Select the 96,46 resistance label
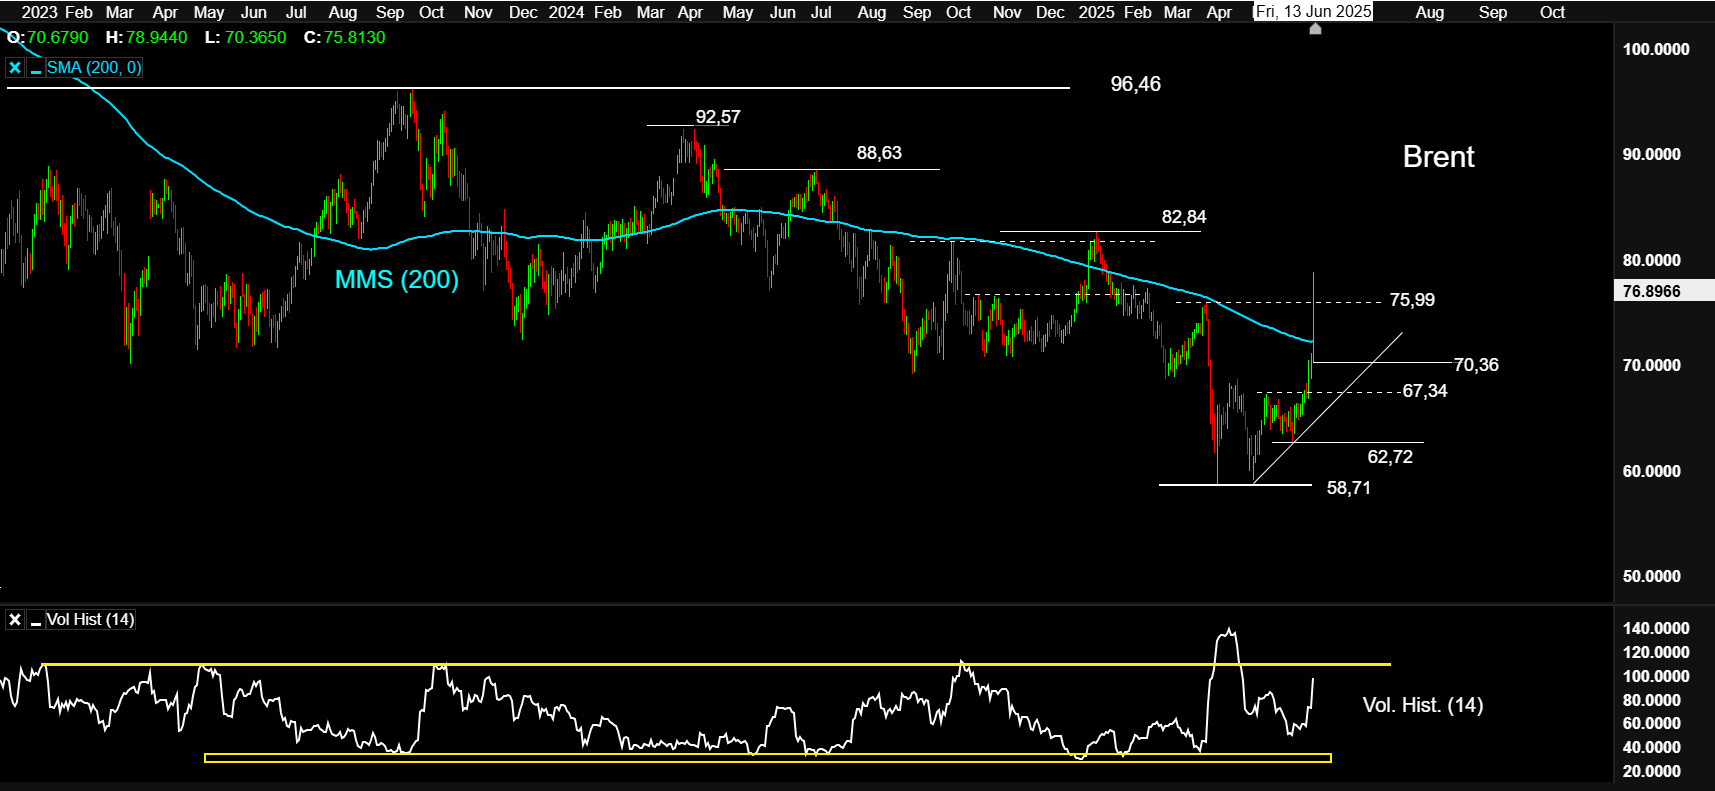This screenshot has width=1715, height=791. coord(1136,84)
